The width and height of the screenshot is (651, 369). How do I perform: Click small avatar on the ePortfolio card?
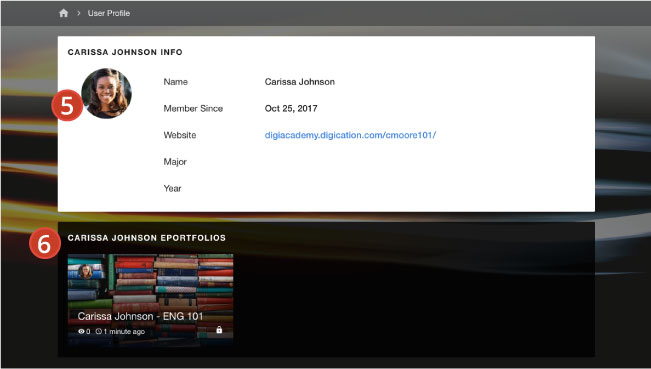pos(86,271)
